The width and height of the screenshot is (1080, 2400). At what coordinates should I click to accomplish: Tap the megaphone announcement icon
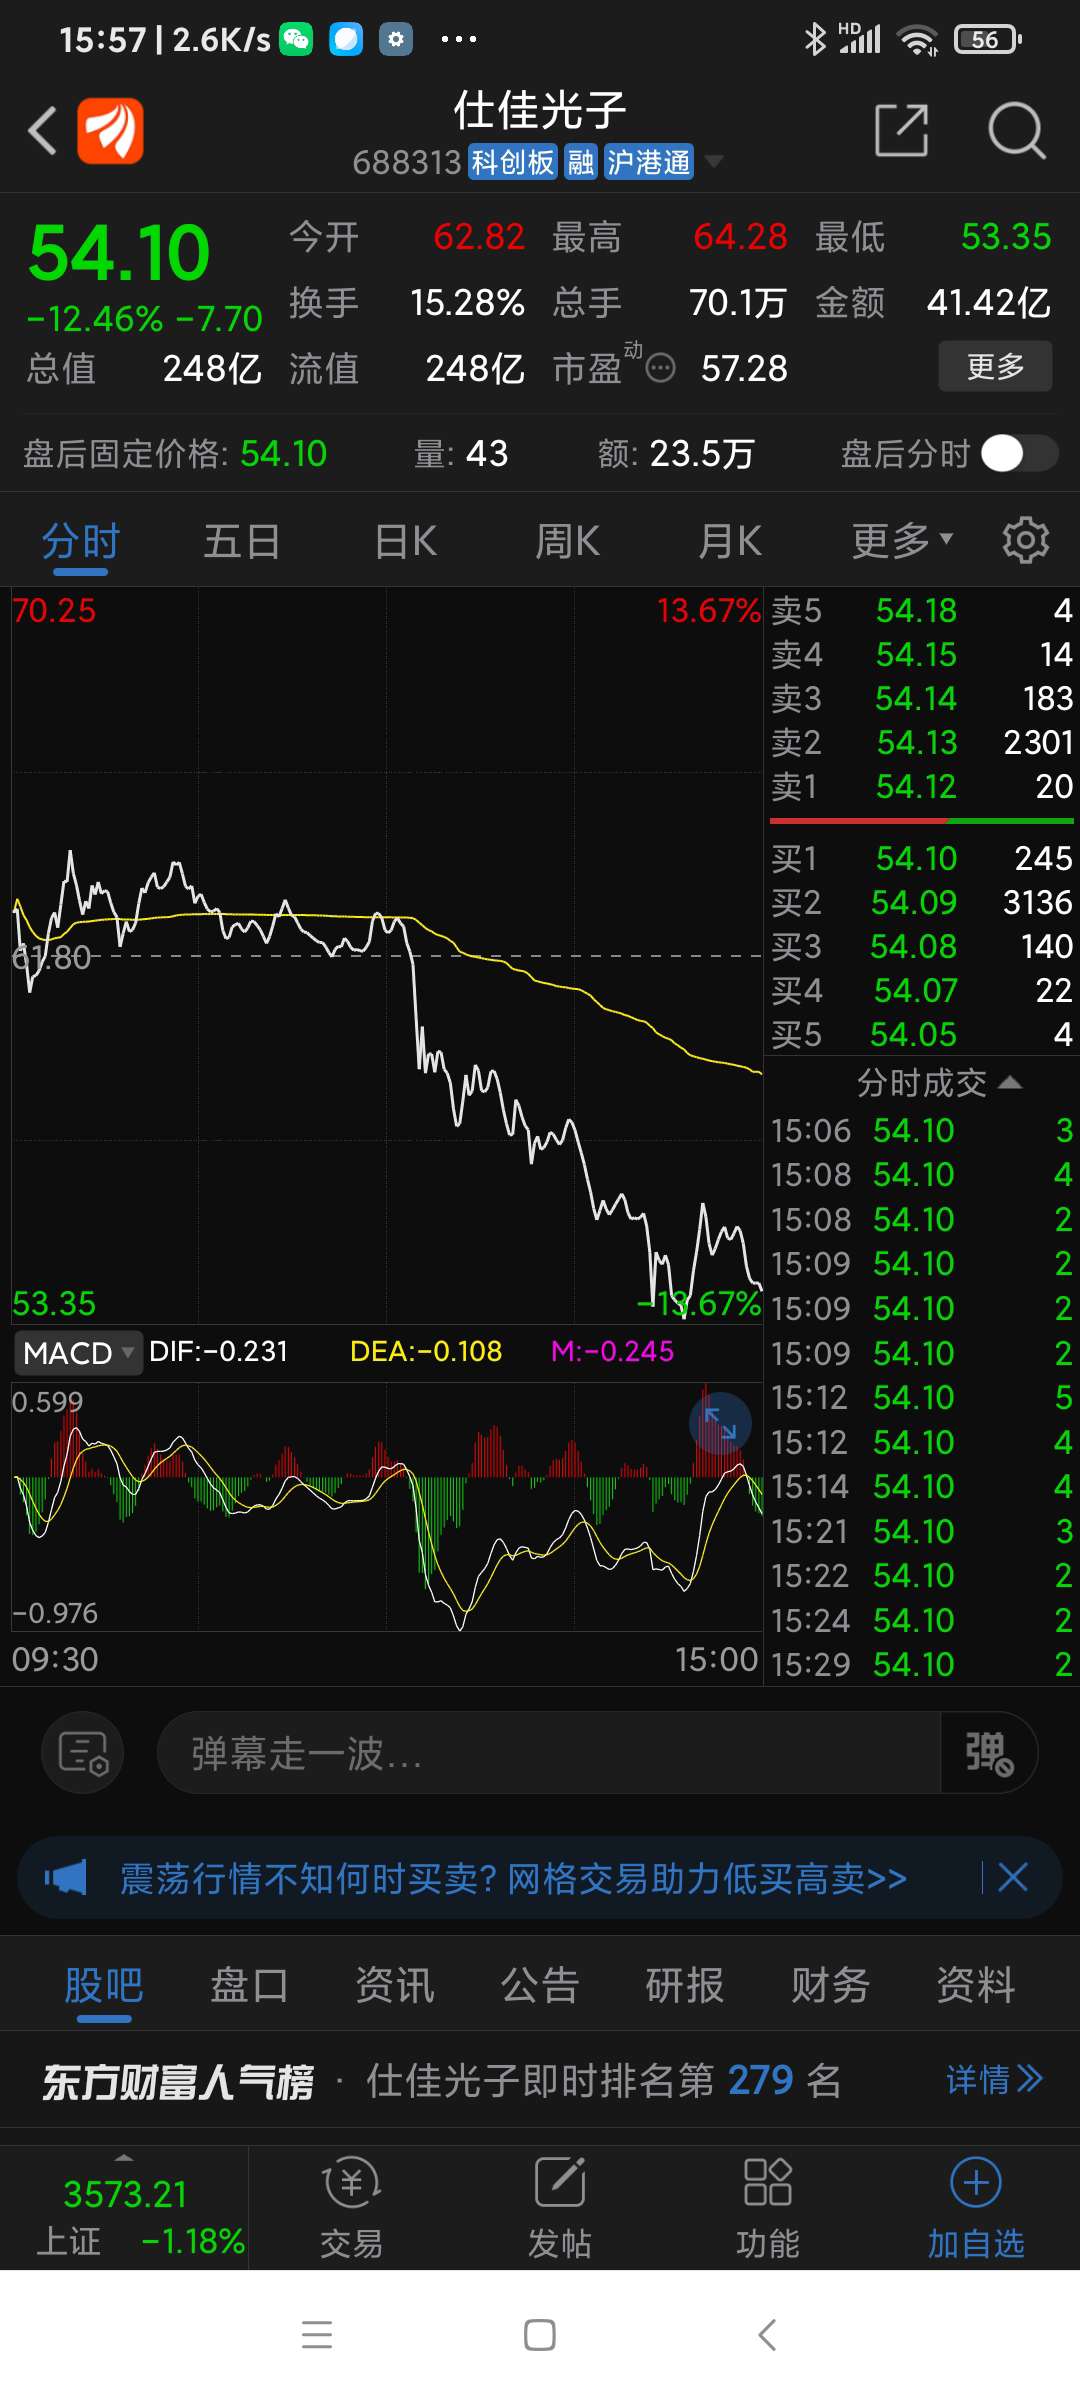(66, 1877)
